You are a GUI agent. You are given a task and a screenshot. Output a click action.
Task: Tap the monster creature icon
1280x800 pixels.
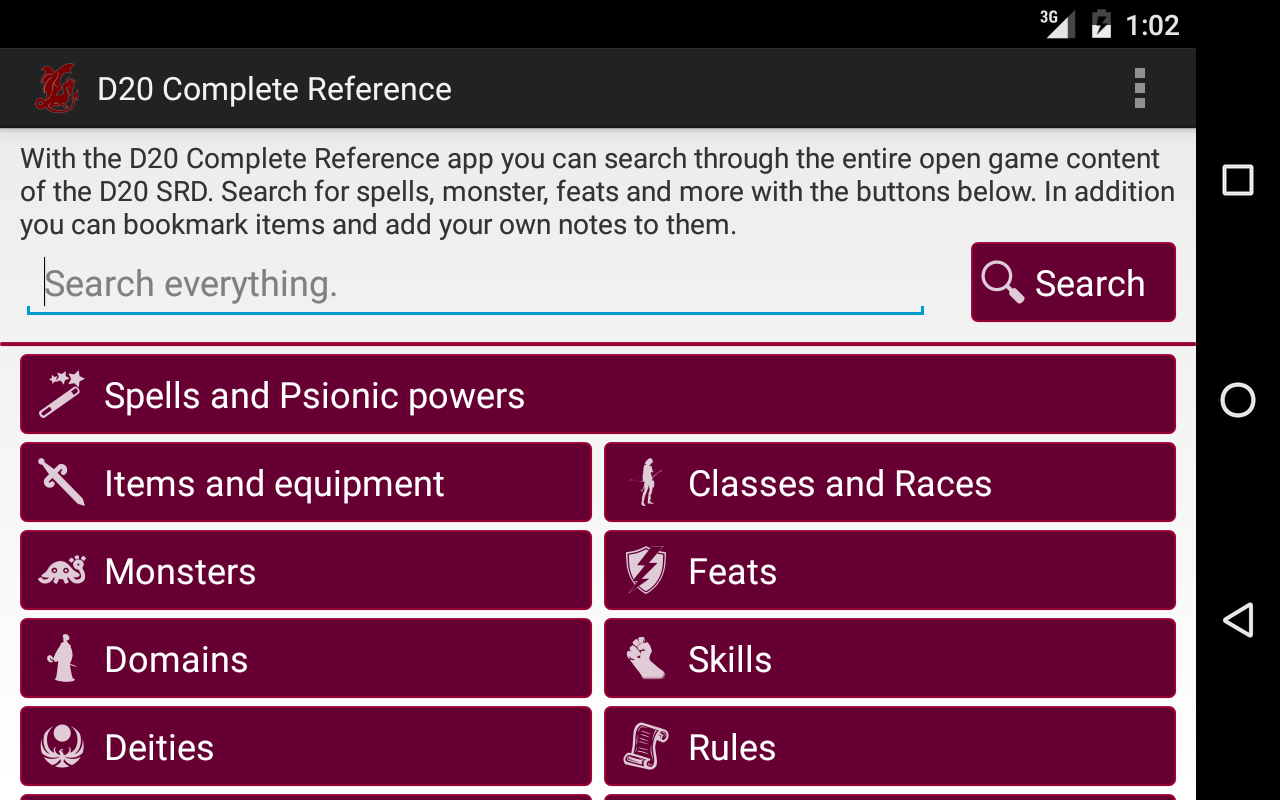tap(62, 570)
